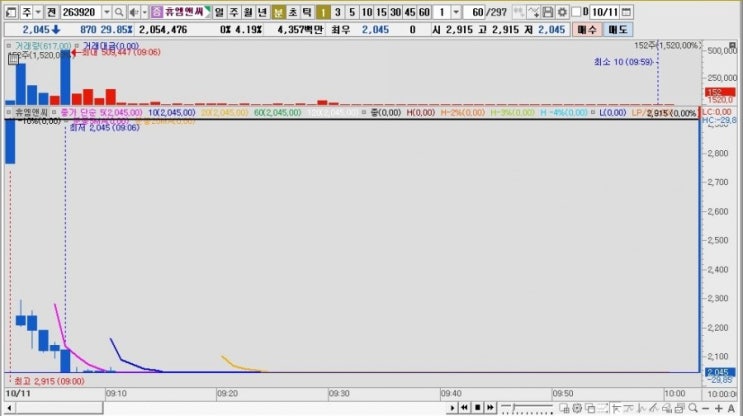Click the print icon in bottom toolbar
This screenshot has width=743, height=416.
coord(666,408)
